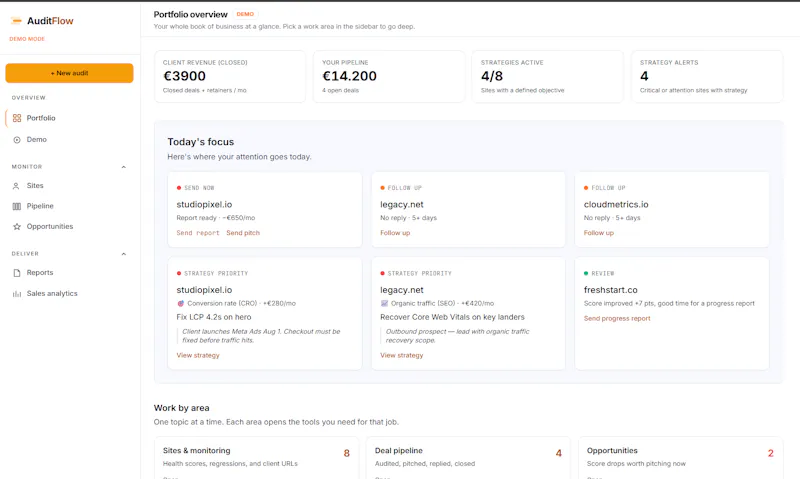This screenshot has height=479, width=800.
Task: Collapse the Deliver section chevron
Action: coord(123,254)
